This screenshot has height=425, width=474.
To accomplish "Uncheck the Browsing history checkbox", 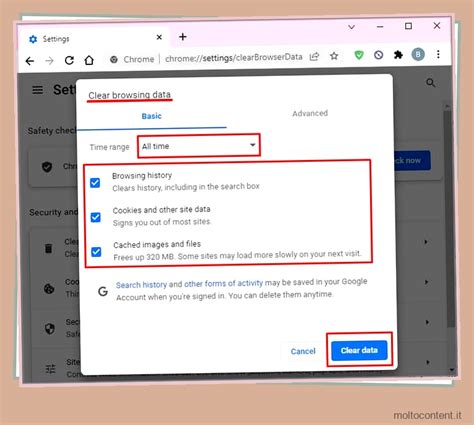I will (x=95, y=183).
